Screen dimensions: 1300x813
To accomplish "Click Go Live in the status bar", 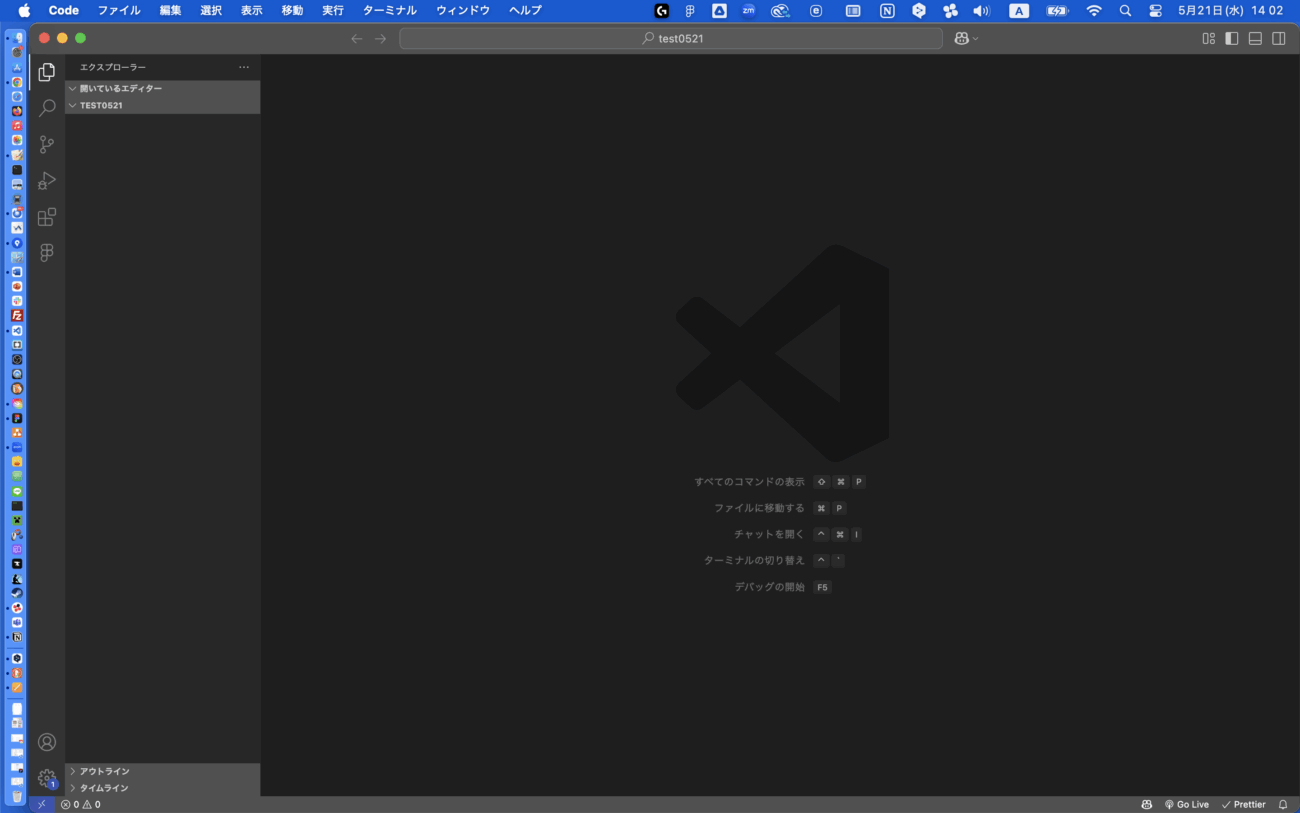I will (x=1187, y=804).
